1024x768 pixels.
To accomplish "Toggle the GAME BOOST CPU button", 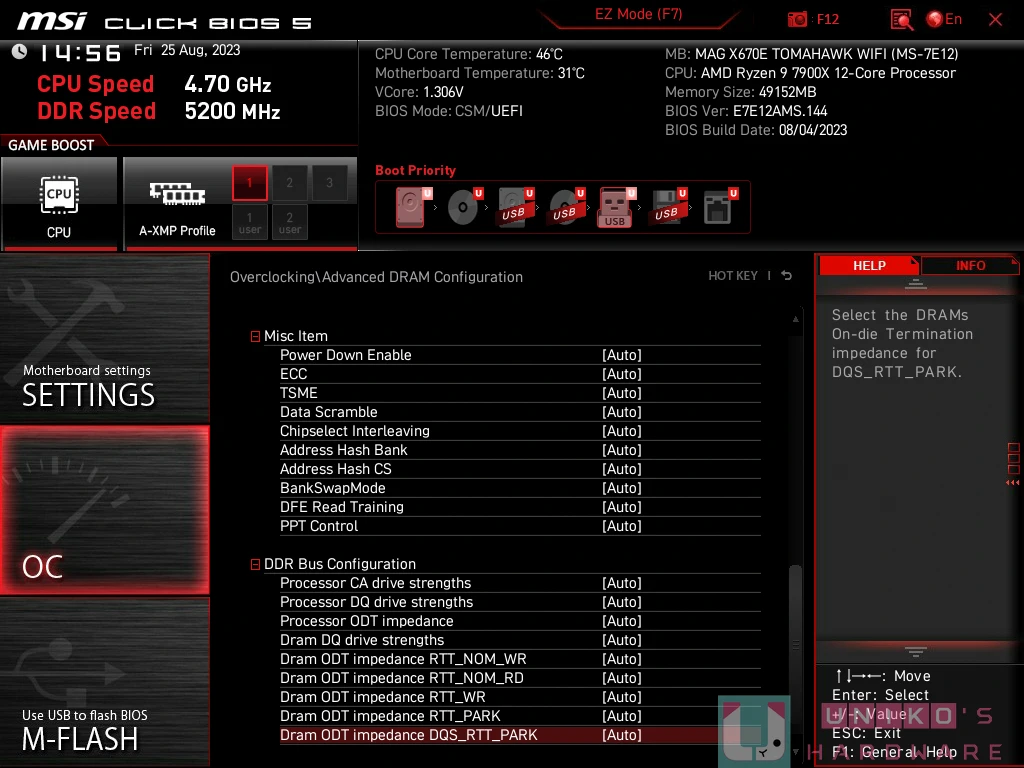I will (59, 204).
